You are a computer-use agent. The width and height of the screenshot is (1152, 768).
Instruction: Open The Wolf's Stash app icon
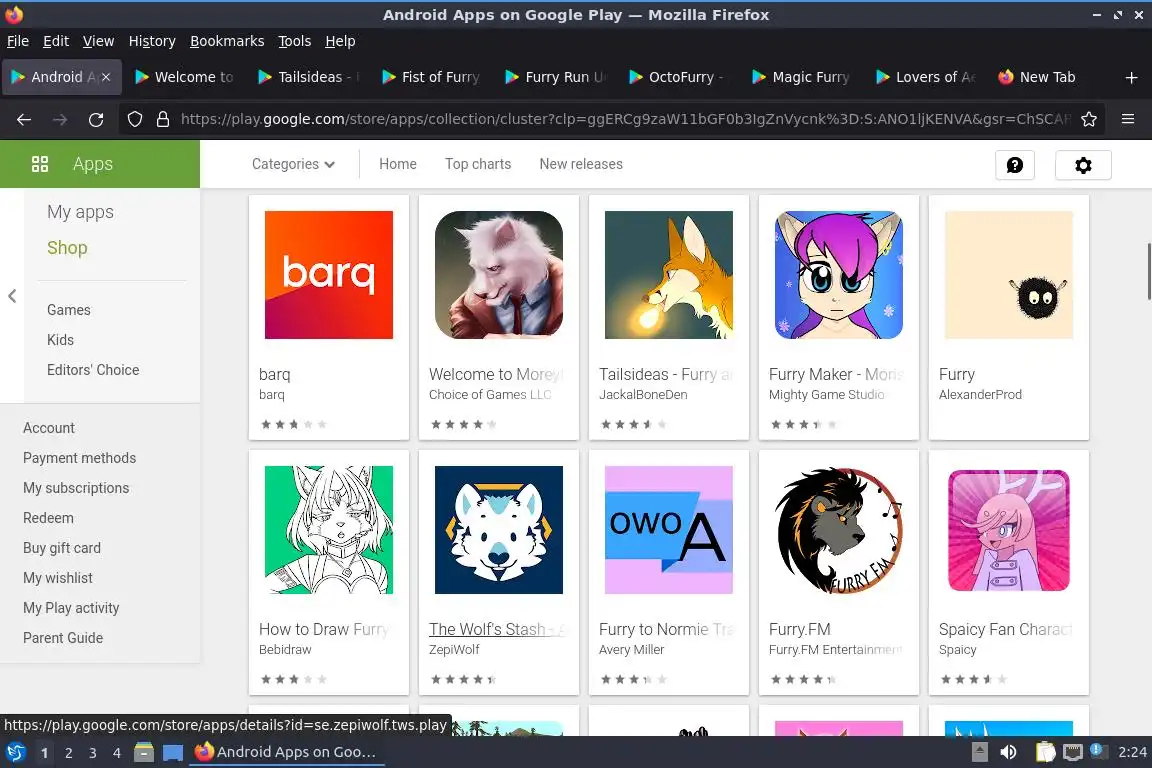click(499, 530)
